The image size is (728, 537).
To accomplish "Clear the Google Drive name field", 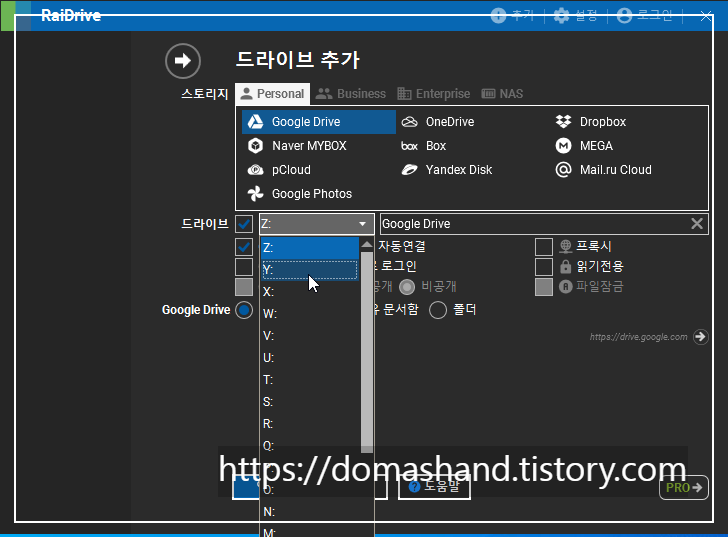I will pos(696,224).
